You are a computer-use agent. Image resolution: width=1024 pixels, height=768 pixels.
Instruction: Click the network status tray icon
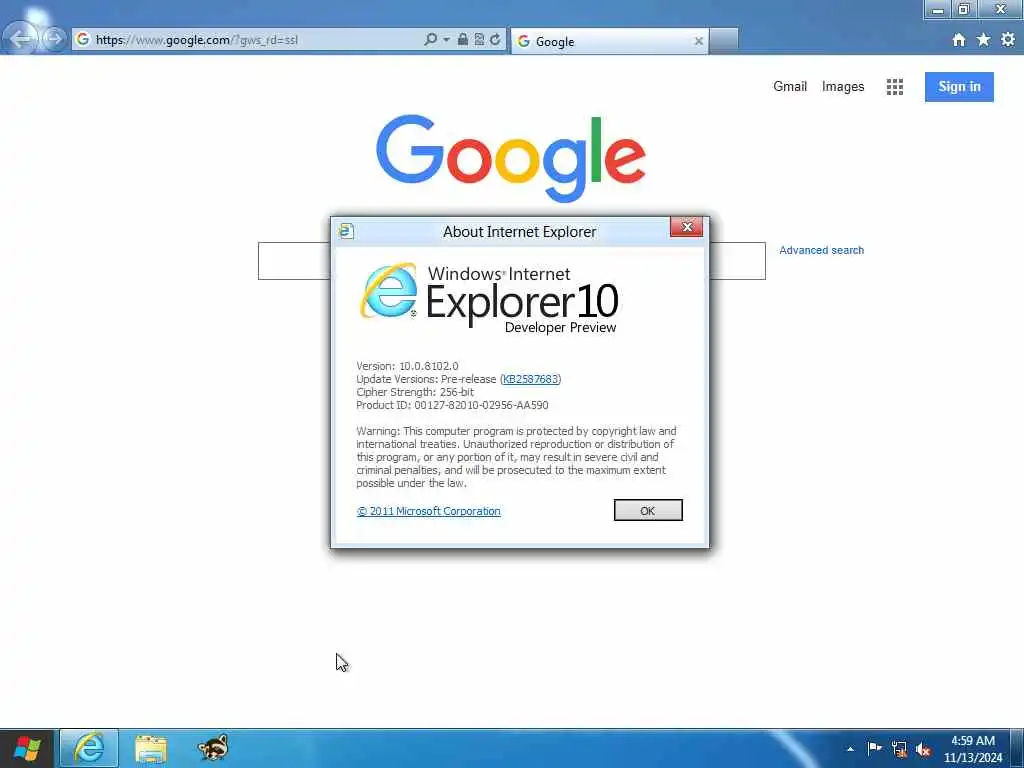click(x=899, y=749)
